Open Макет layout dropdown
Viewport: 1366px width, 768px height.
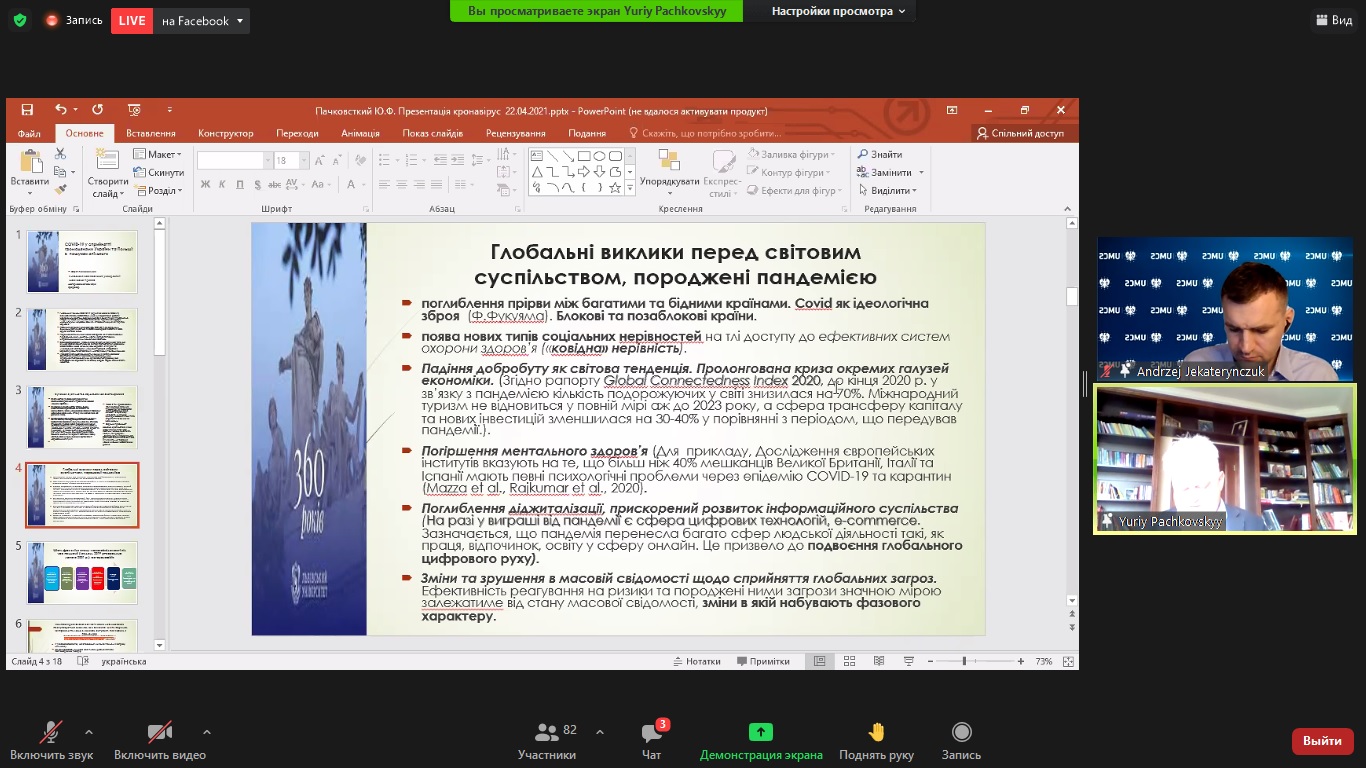(157, 154)
